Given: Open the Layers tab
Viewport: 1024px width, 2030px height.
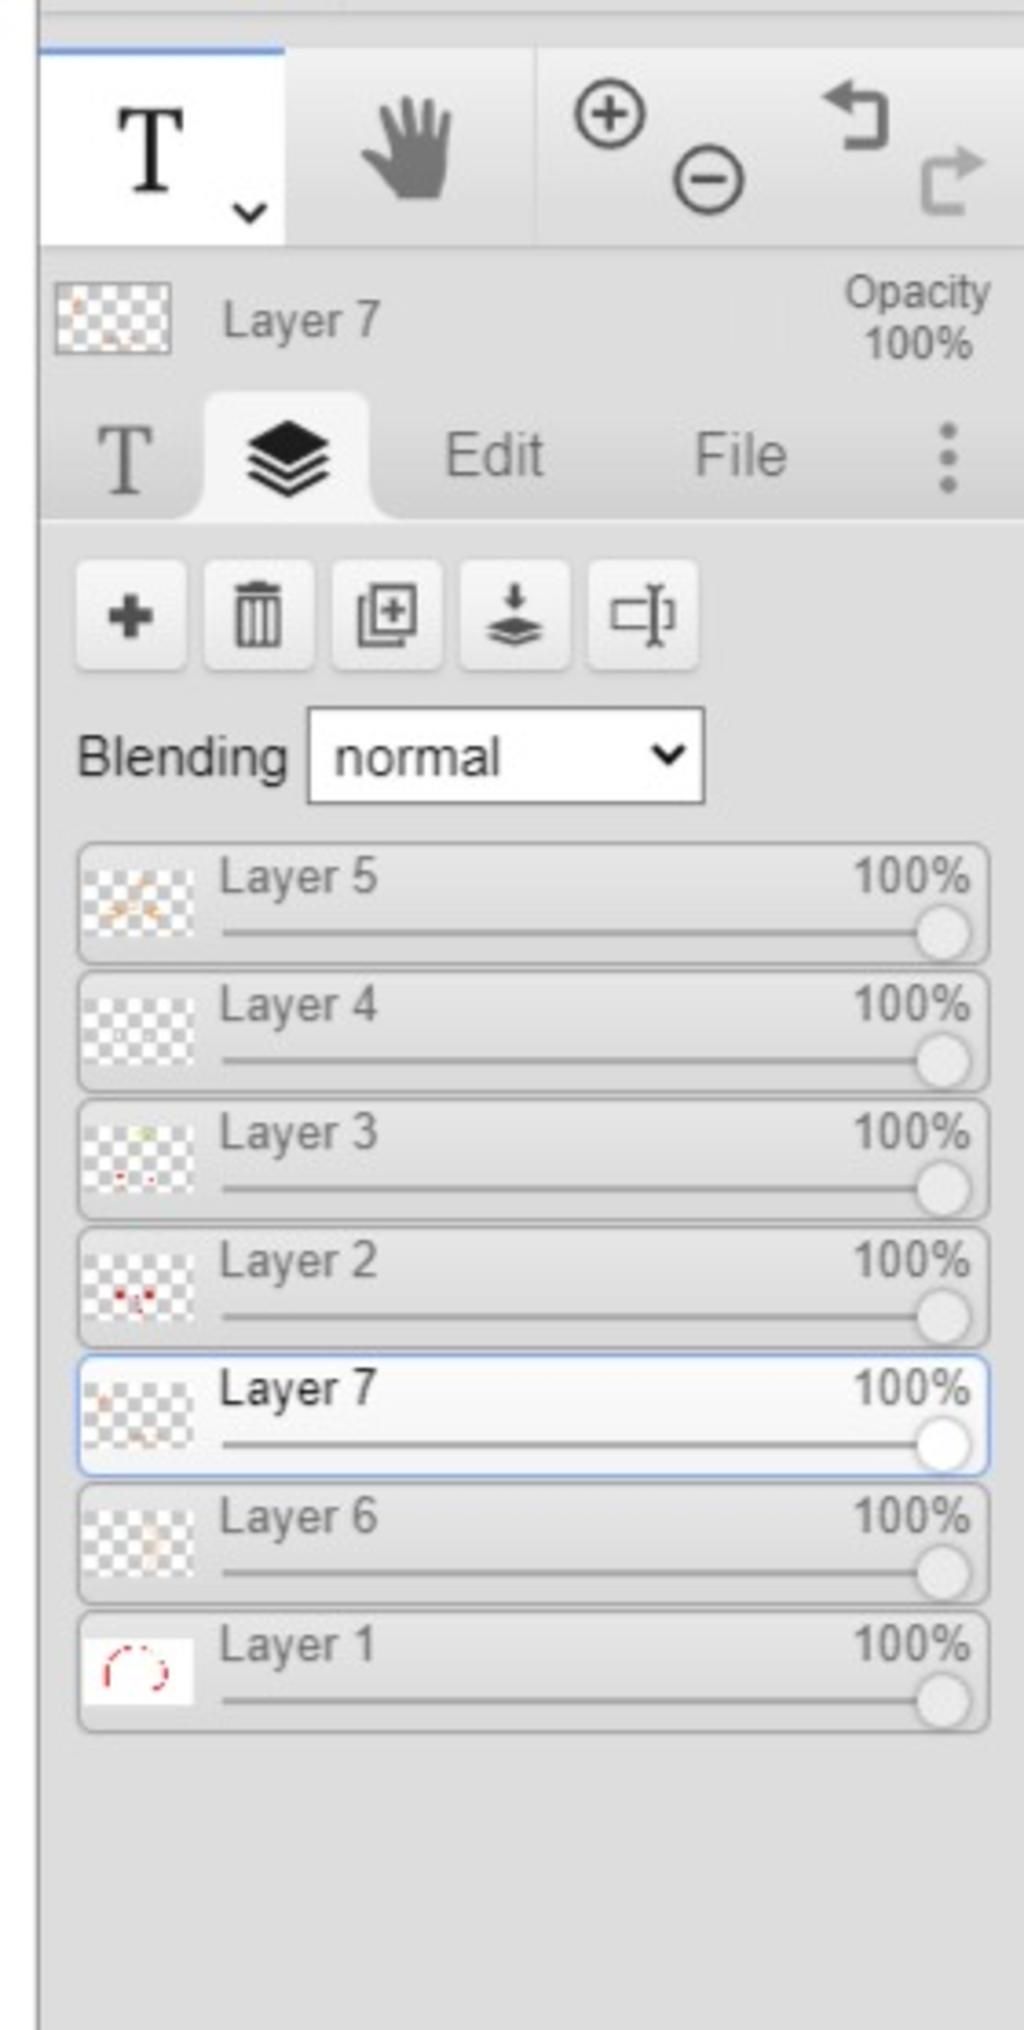Looking at the screenshot, I should click(287, 458).
